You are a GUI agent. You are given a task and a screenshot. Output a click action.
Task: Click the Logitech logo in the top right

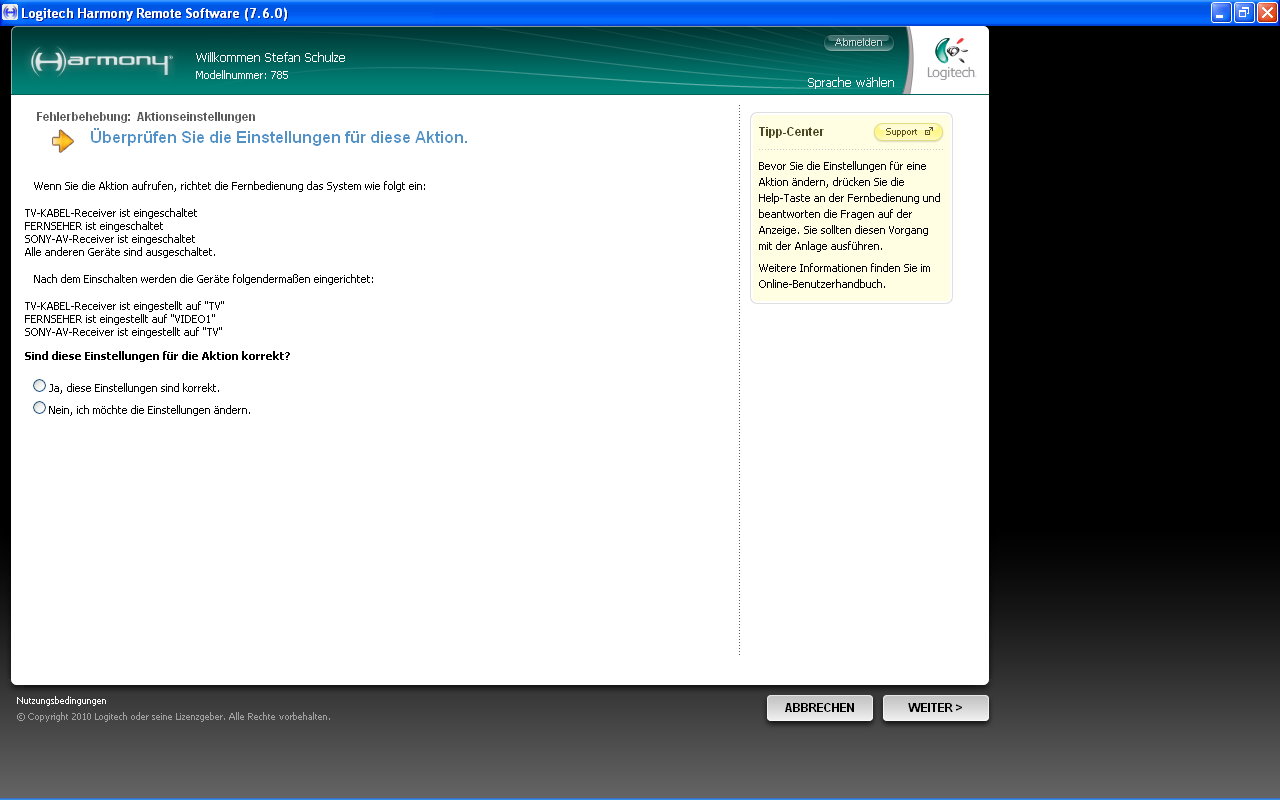[950, 60]
